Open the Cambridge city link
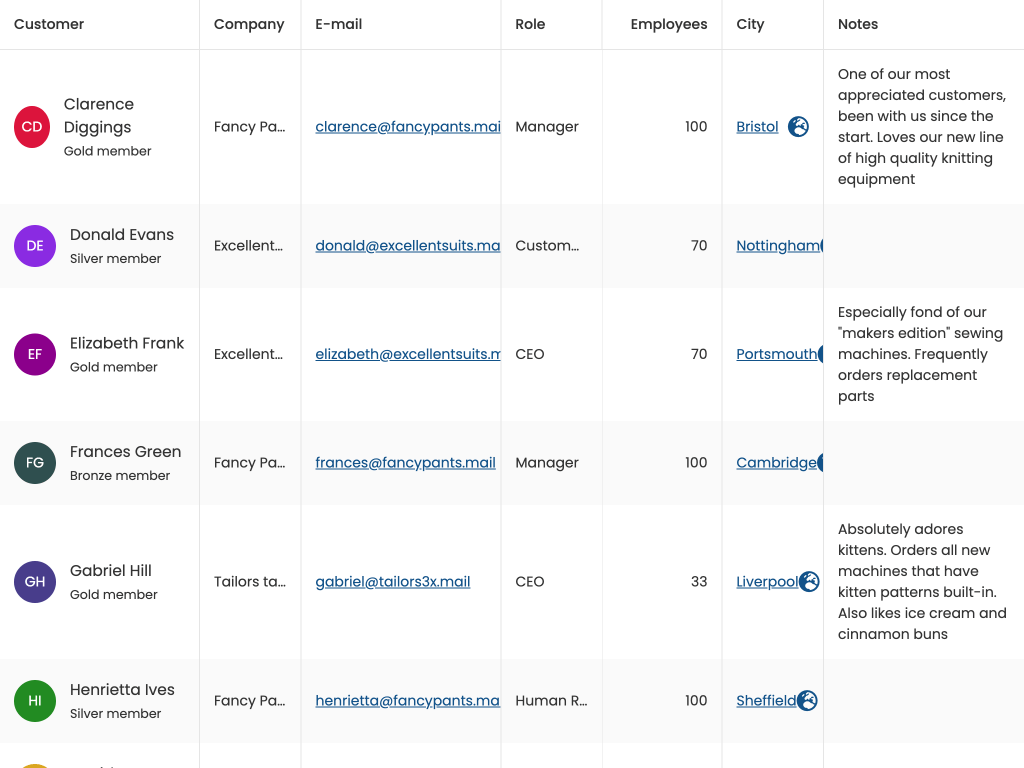Screen dimensions: 1024x768 tap(776, 463)
